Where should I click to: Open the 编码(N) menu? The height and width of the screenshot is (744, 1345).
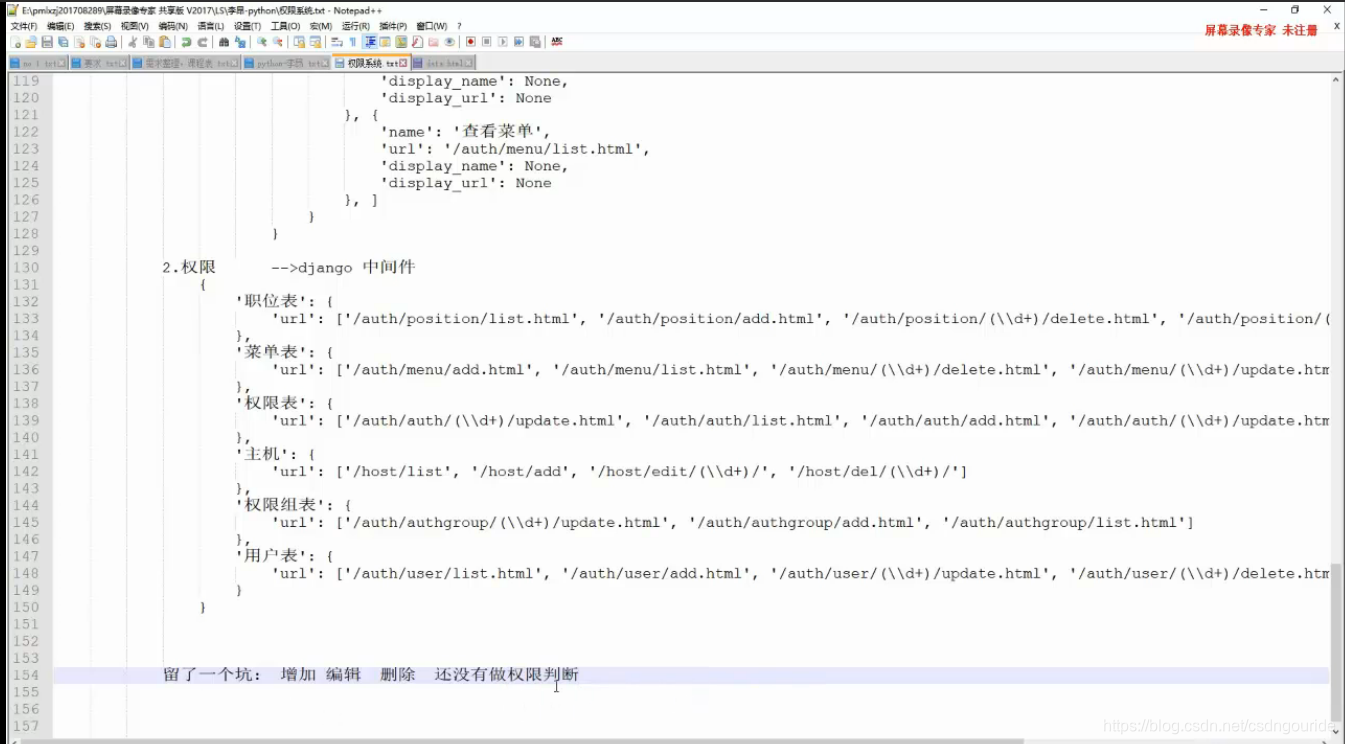[x=172, y=26]
